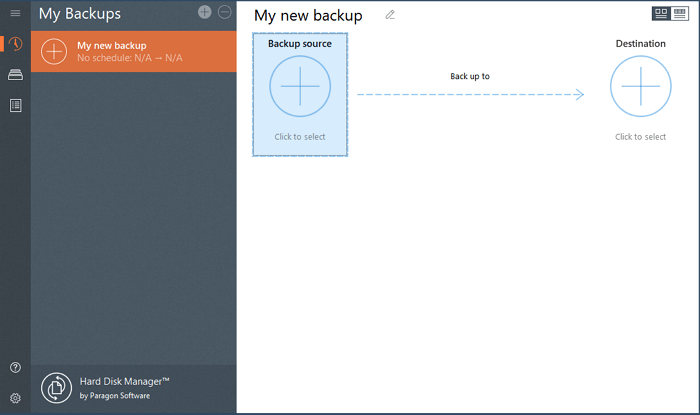Screen dimensions: 700x415
Task: Click 'No schedule: N/A → N/A' status text
Action: (x=129, y=58)
